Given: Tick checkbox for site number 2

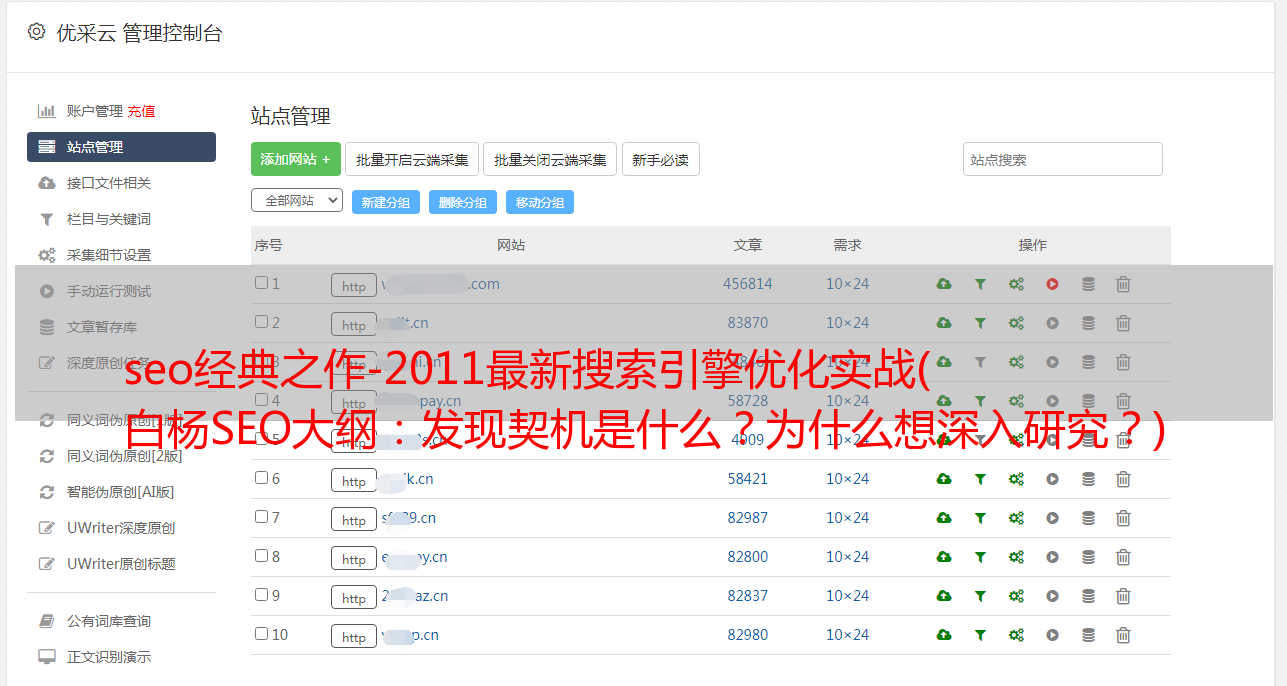Looking at the screenshot, I should (261, 322).
